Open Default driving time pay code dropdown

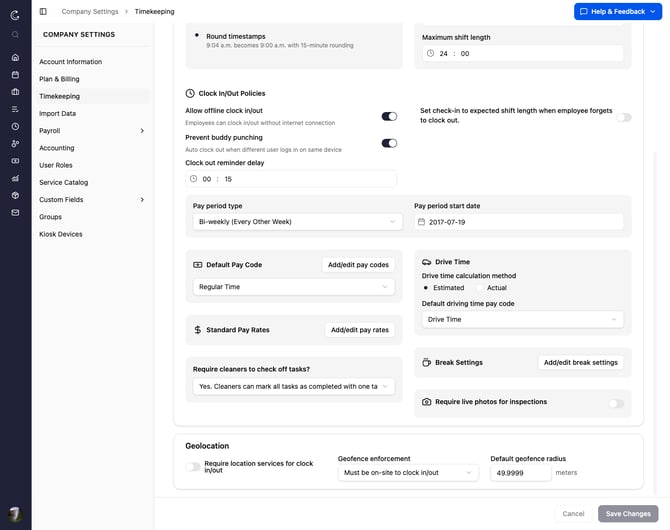[523, 320]
